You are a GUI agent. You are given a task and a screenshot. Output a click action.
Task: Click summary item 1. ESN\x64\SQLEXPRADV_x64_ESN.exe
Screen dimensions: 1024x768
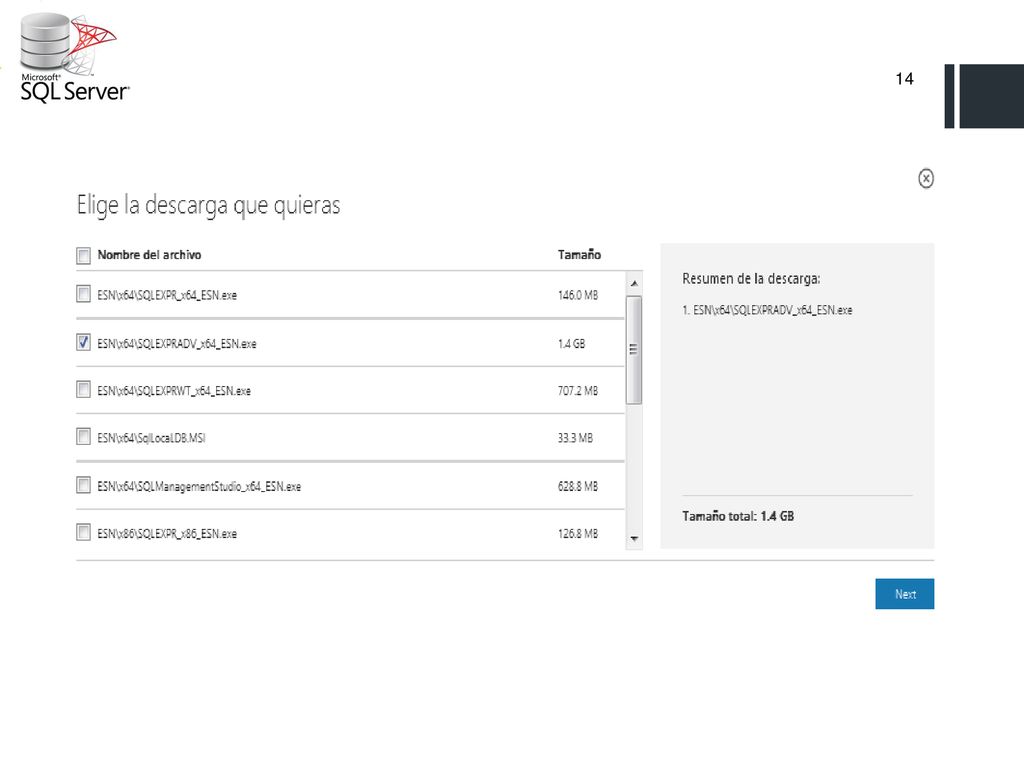coord(767,310)
